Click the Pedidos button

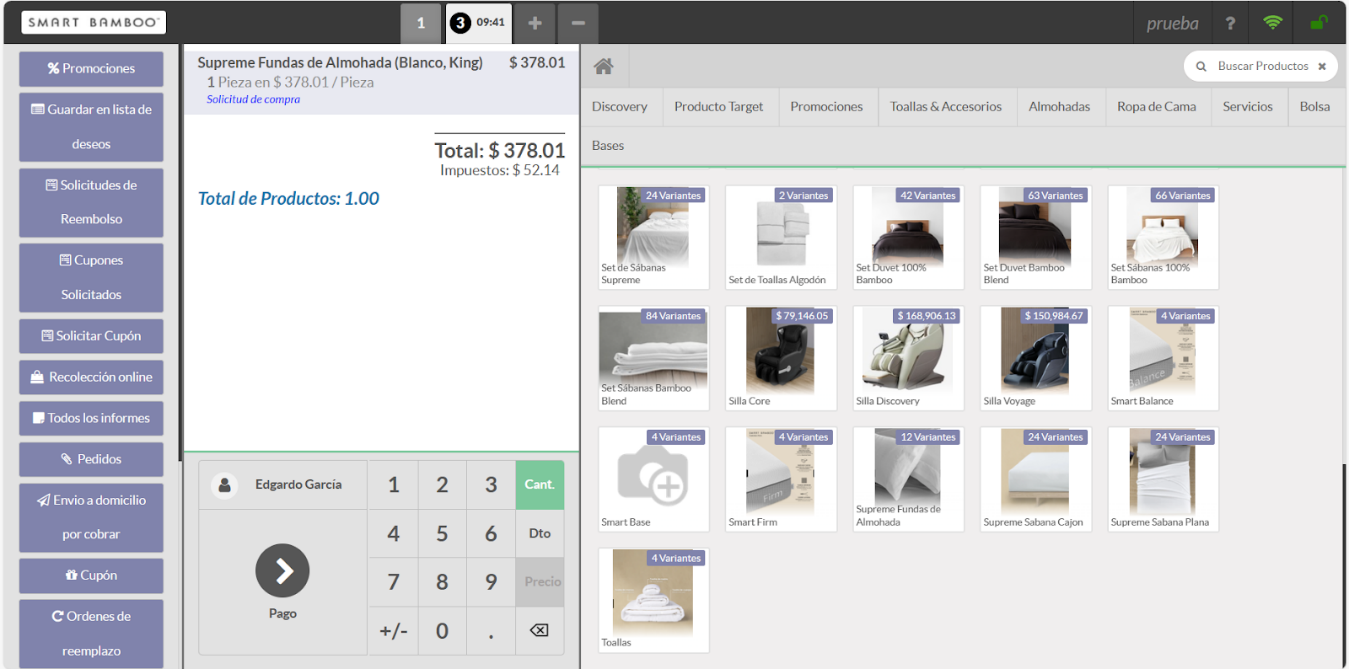(x=91, y=459)
